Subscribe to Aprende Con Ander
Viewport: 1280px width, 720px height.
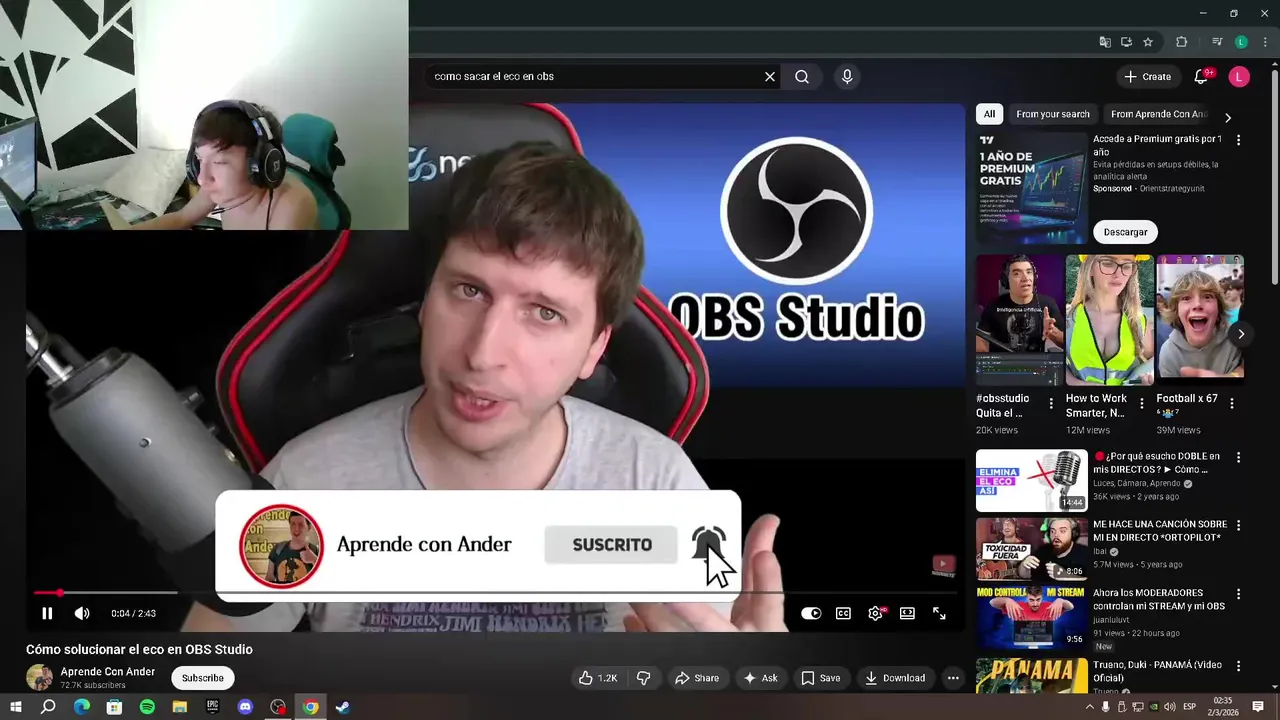[x=203, y=678]
